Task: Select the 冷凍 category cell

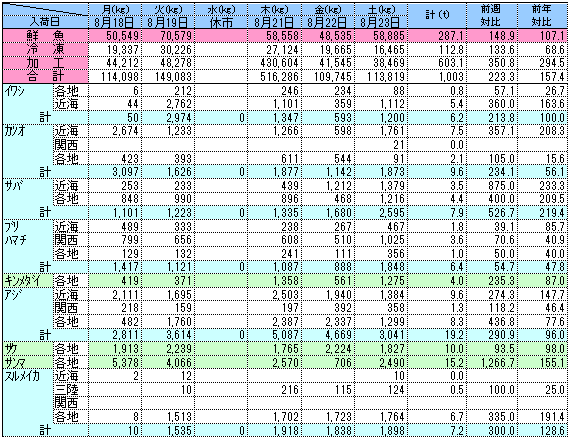Action: [x=45, y=49]
